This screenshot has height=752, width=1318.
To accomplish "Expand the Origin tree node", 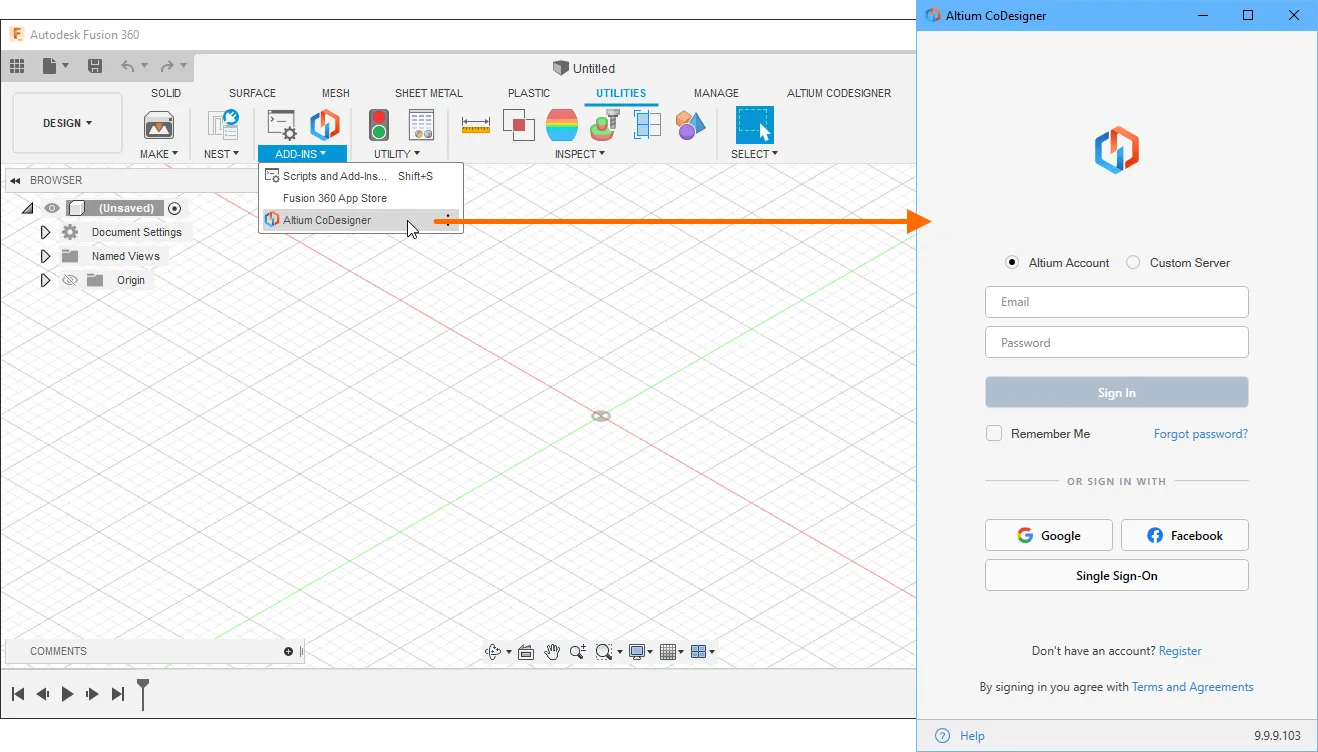I will coord(45,281).
